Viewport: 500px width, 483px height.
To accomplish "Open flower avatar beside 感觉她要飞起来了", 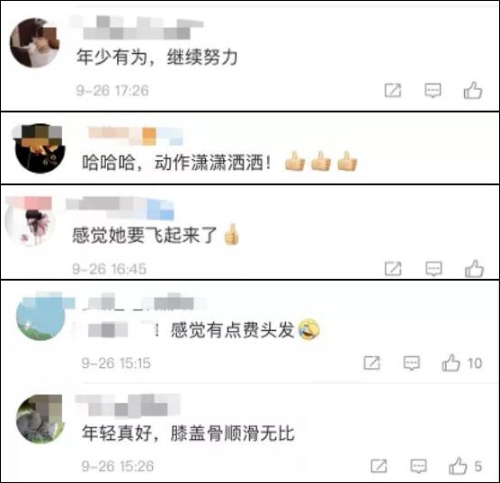I will pyautogui.click(x=30, y=222).
